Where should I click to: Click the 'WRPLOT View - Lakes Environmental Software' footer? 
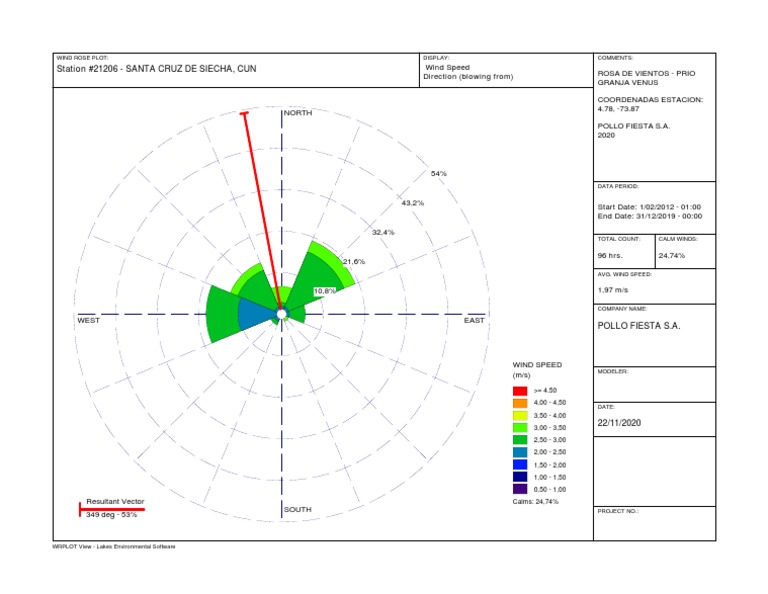[114, 546]
